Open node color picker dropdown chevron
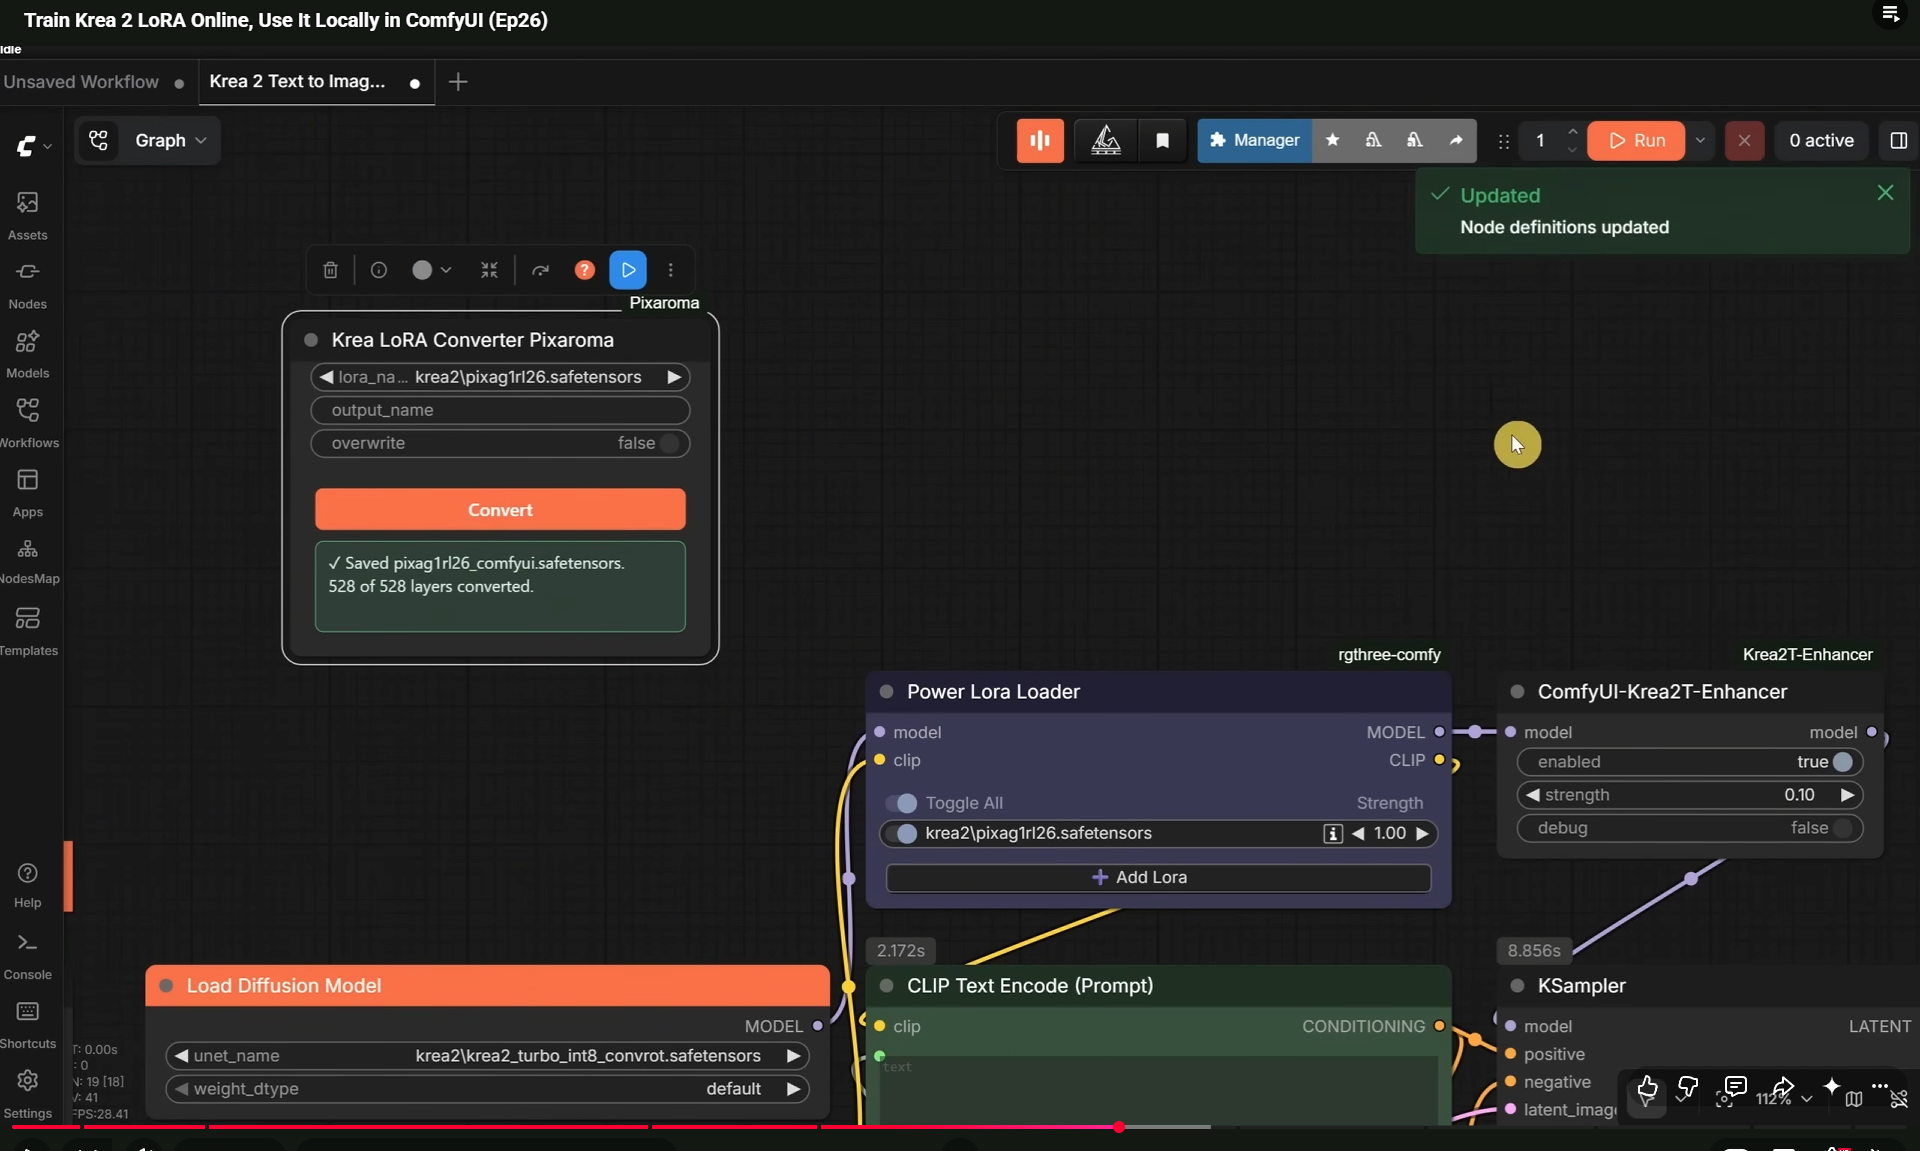Screen dimensions: 1920x1151 click(446, 270)
